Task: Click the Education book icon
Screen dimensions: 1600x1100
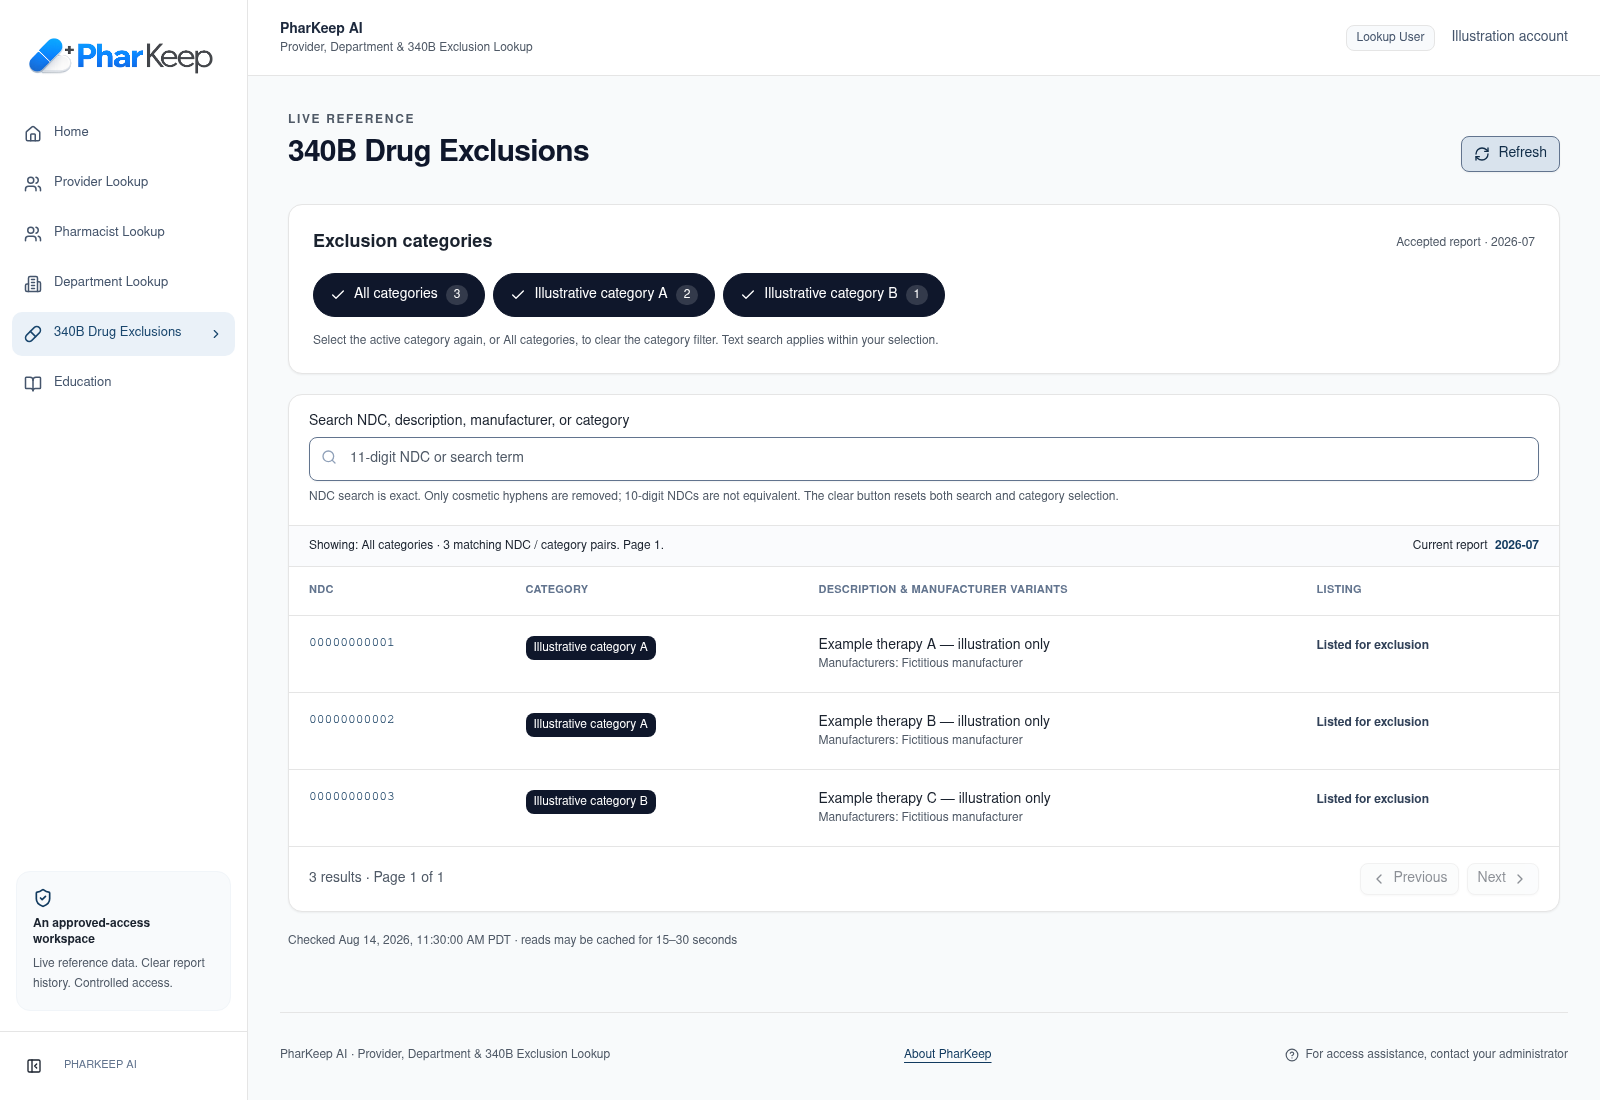Action: [33, 383]
